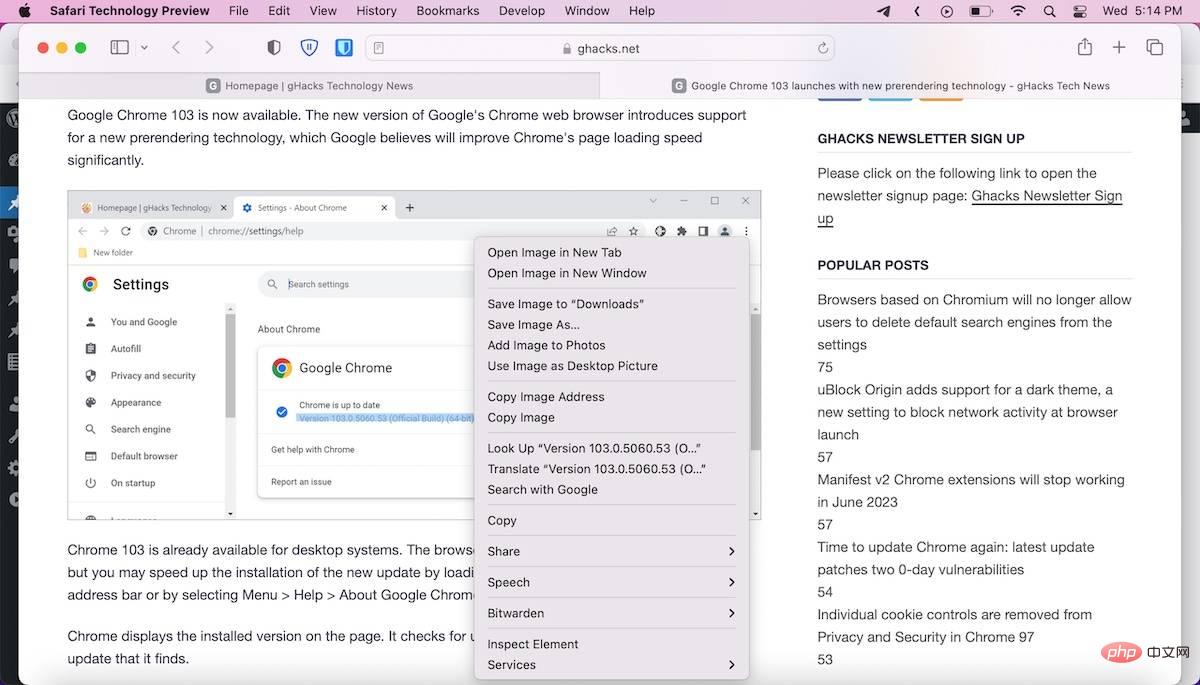This screenshot has width=1200, height=685.
Task: Choose the plain Copy context menu item
Action: (x=611, y=520)
